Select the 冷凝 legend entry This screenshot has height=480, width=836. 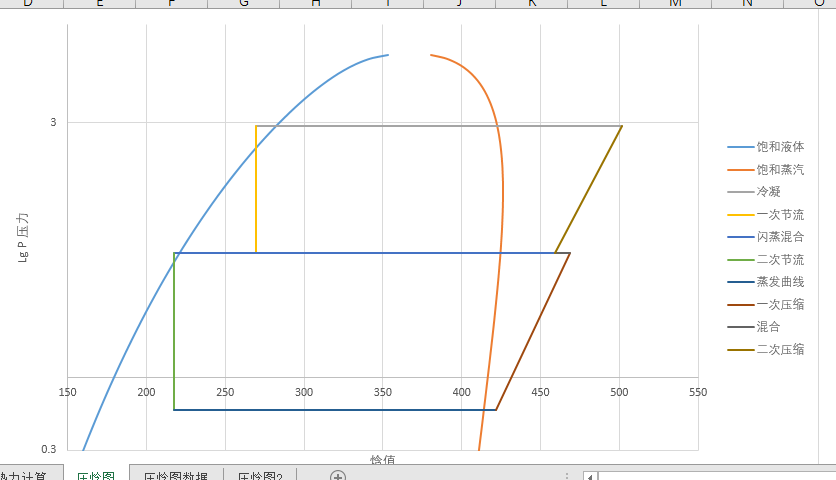[754, 191]
